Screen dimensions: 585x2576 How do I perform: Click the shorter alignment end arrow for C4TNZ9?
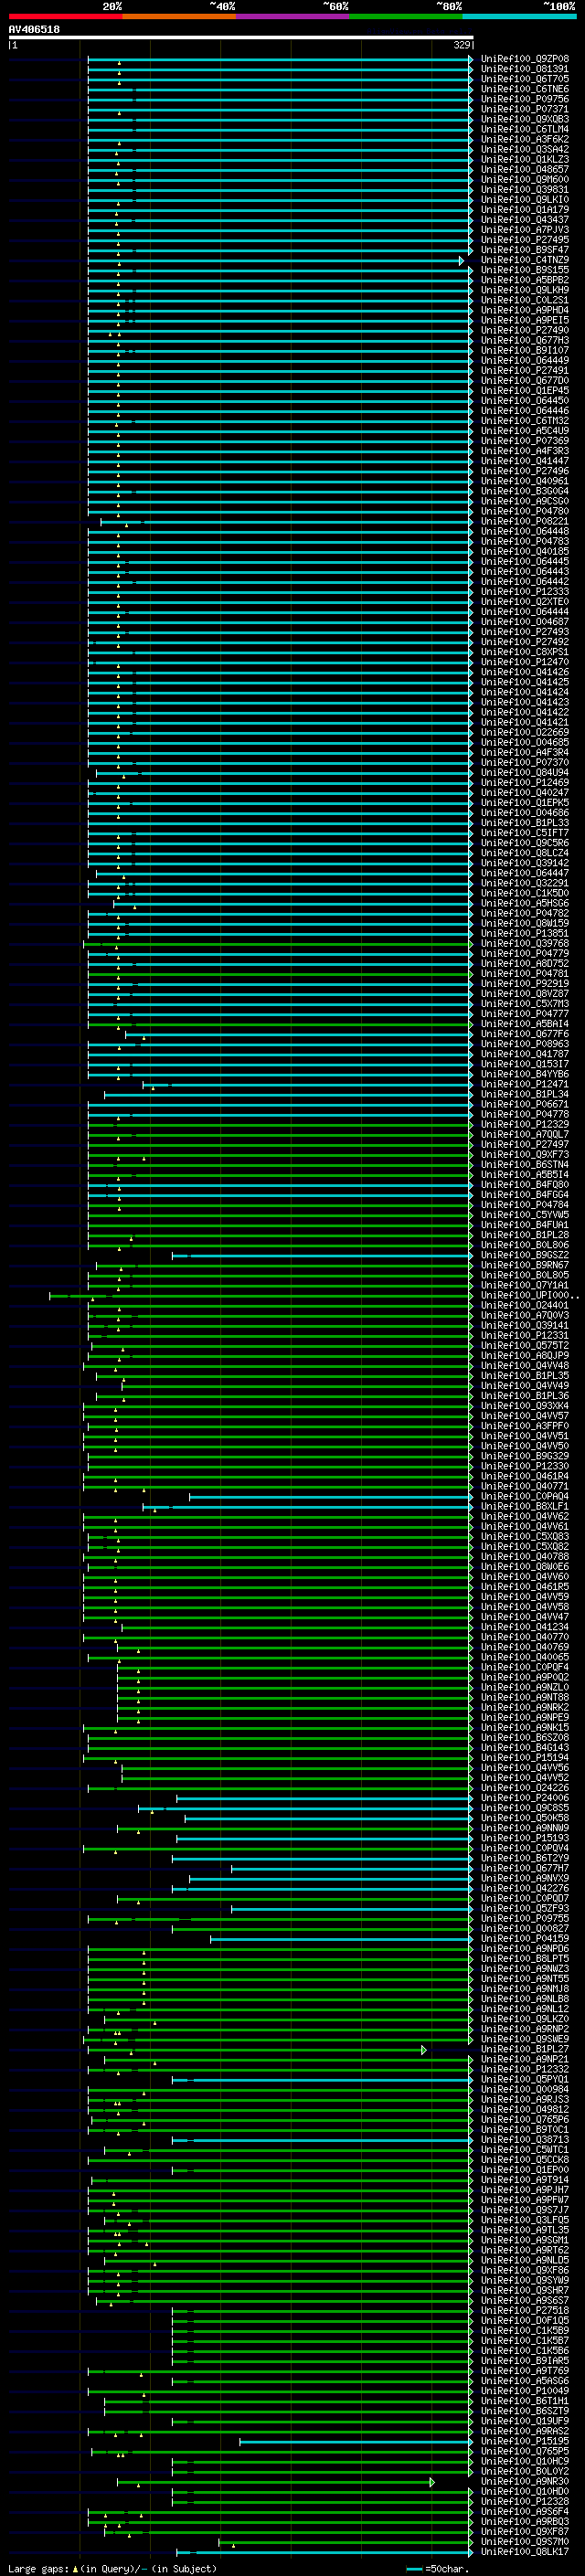click(462, 260)
